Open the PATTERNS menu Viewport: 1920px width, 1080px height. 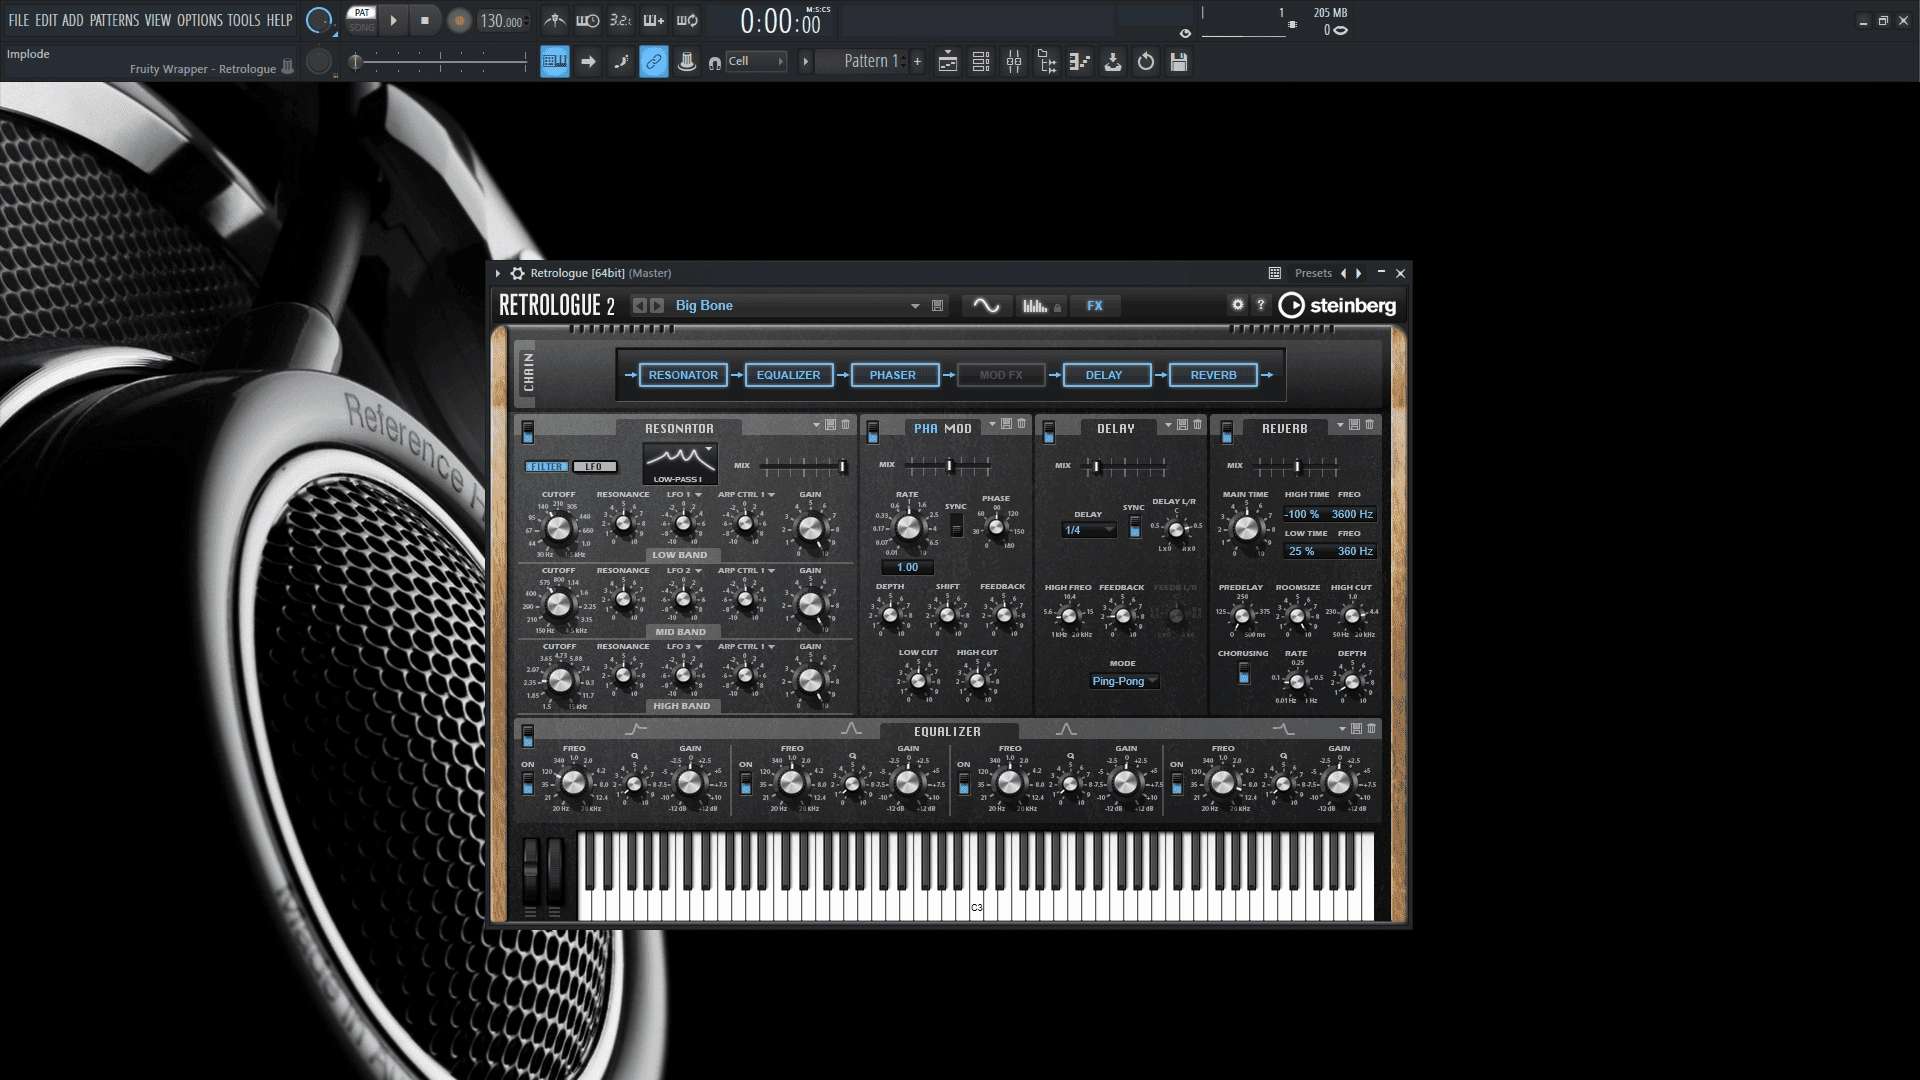point(114,20)
